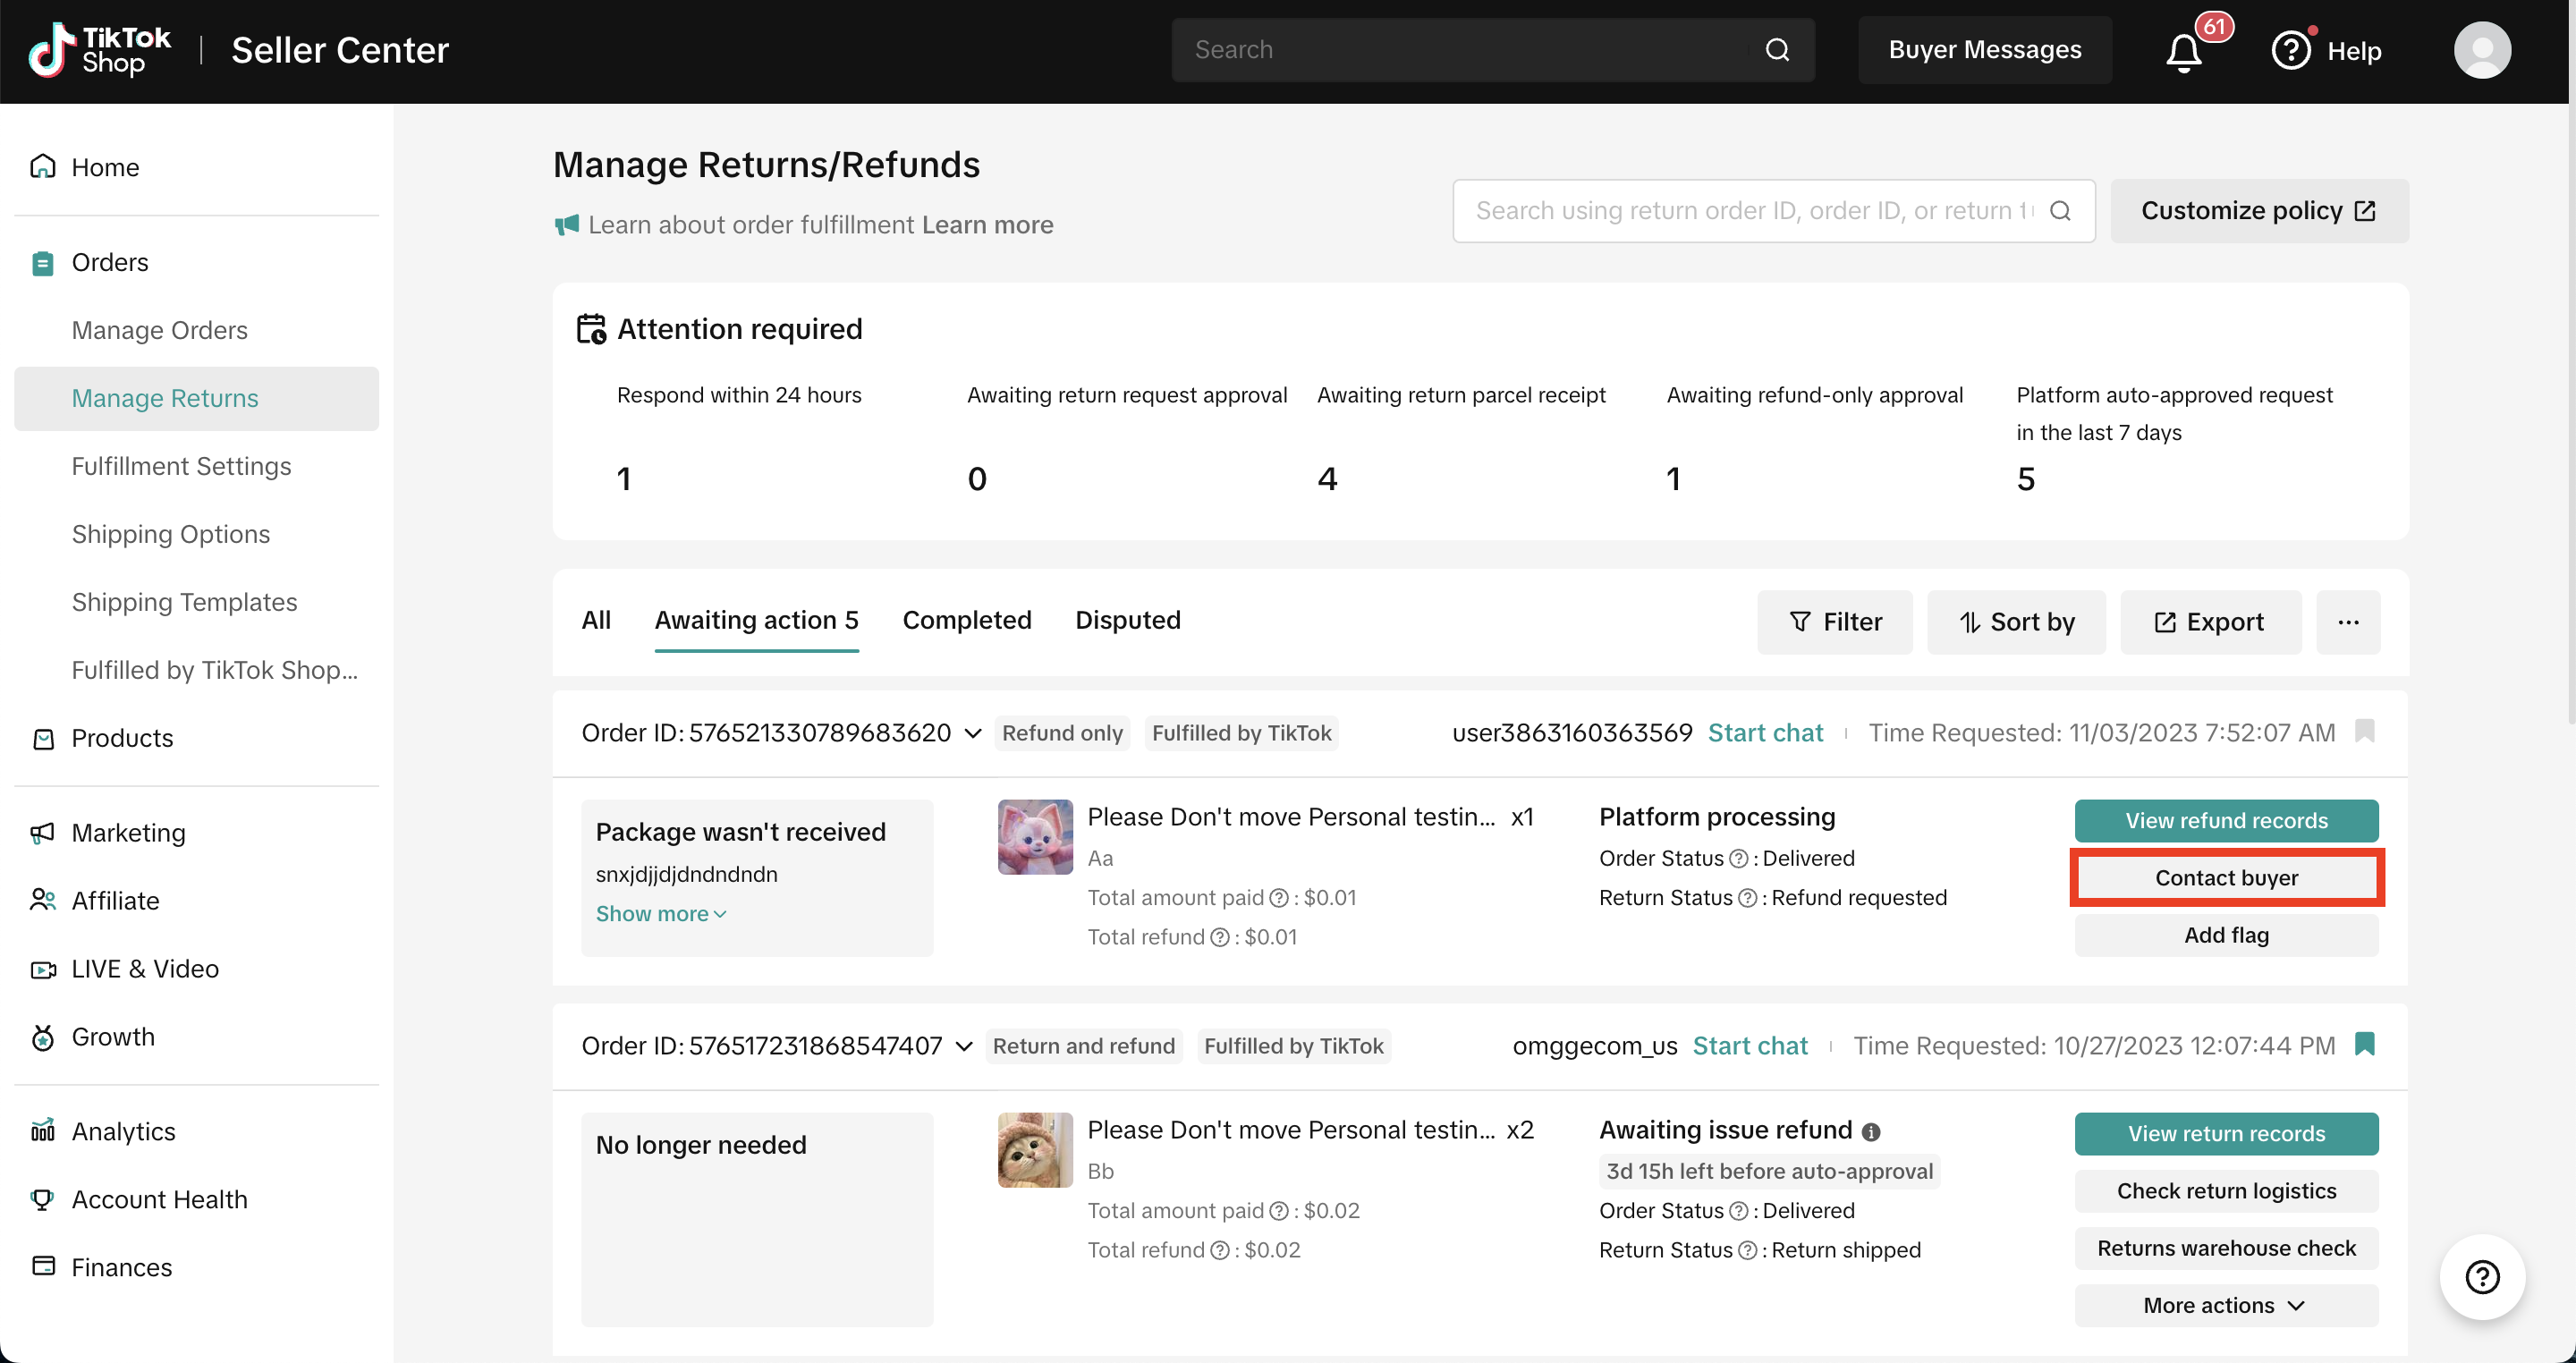Click View refund records button
Screen dimensions: 2576x1363
(x=2226, y=820)
